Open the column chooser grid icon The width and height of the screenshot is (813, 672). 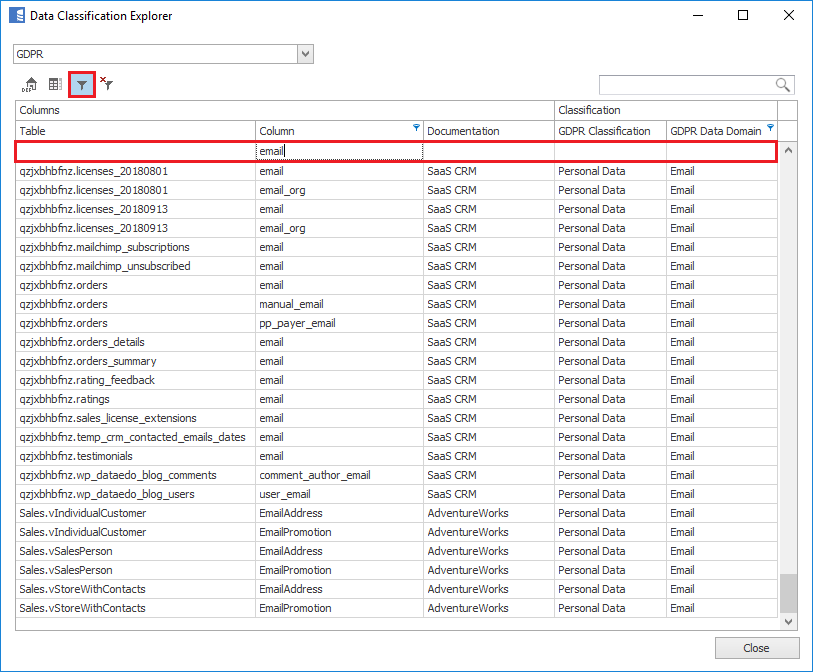click(56, 85)
